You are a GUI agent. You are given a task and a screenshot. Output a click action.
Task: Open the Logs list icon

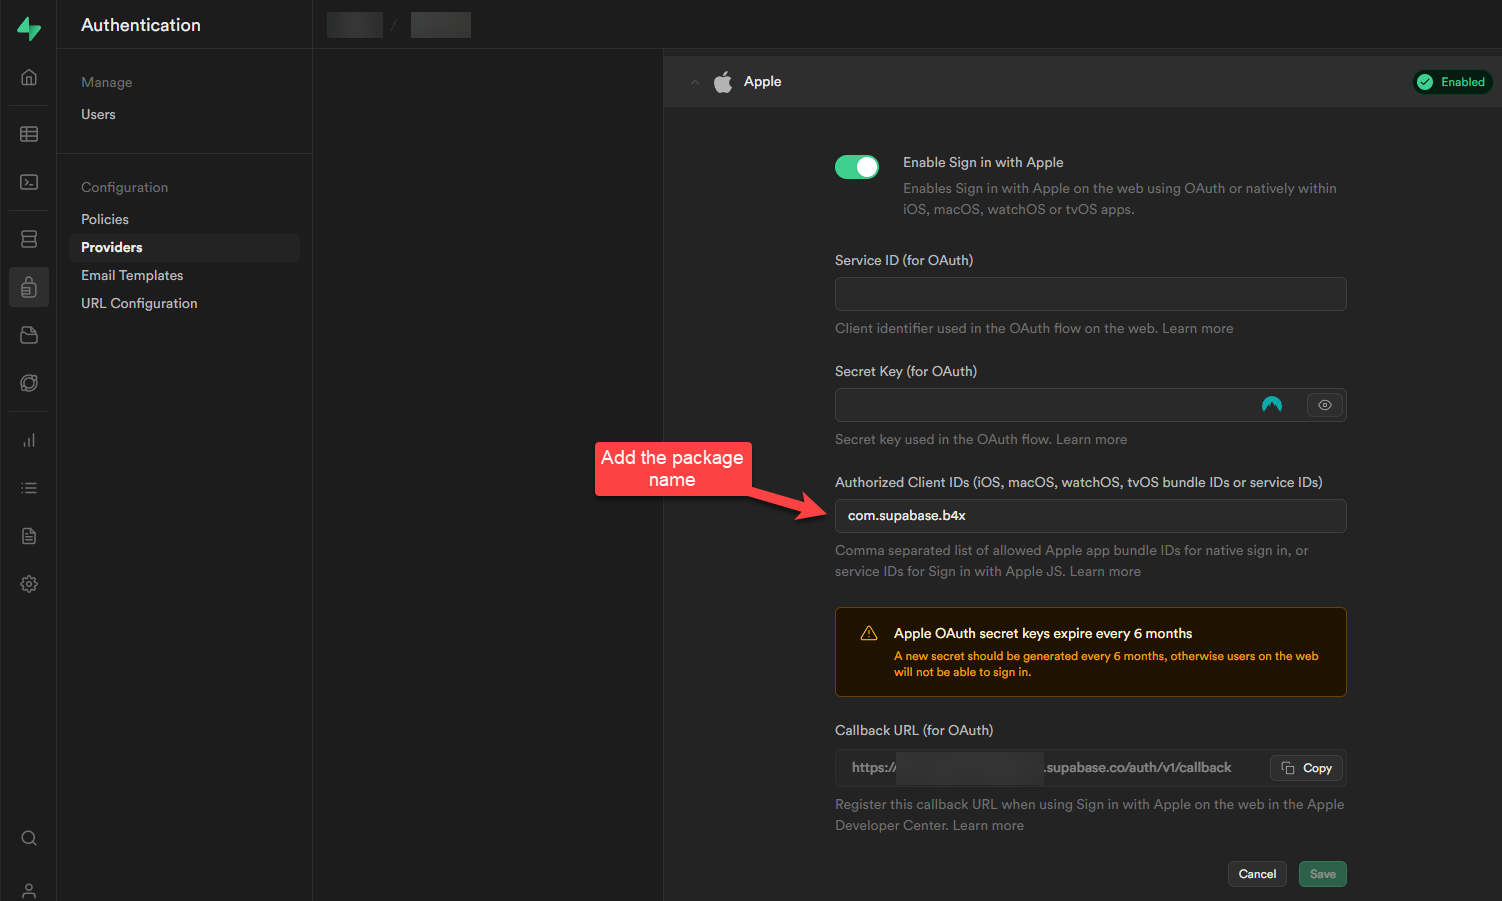coord(29,488)
